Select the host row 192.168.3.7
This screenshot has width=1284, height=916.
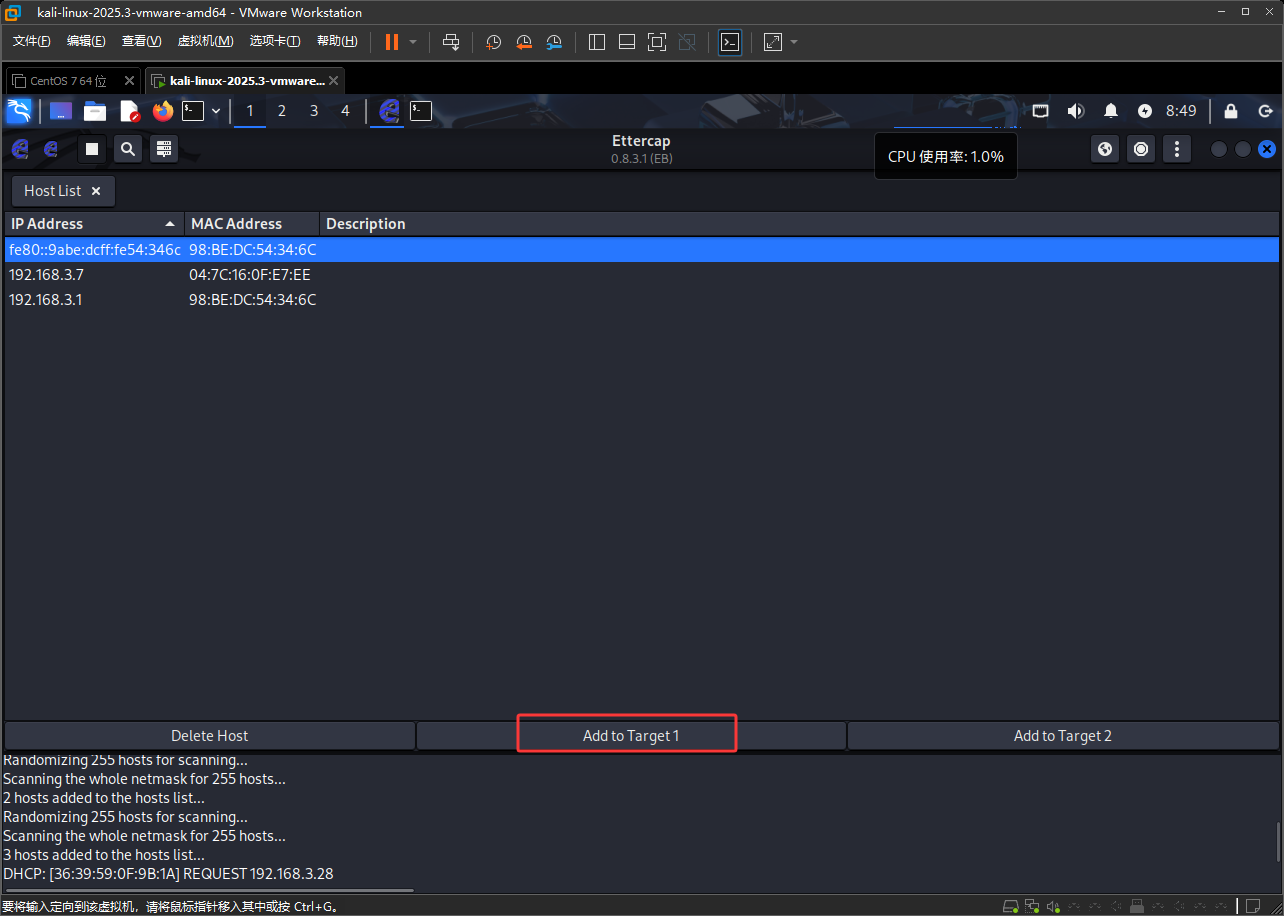pos(642,275)
